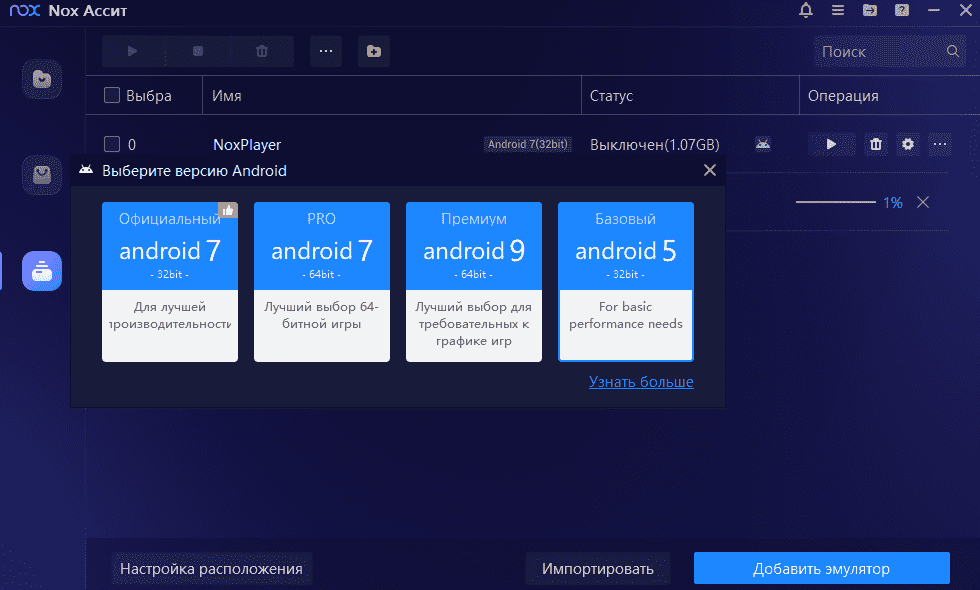Expand the toolbar three-dots batch menu
Viewport: 980px width, 590px height.
point(326,51)
